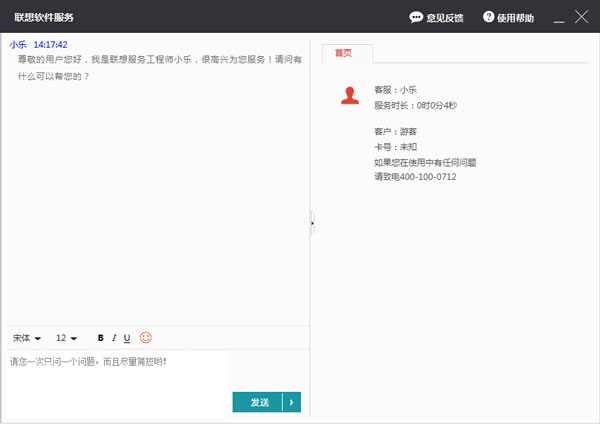Open the 使用帮助 help question-mark icon
This screenshot has height=424, width=600.
488,17
